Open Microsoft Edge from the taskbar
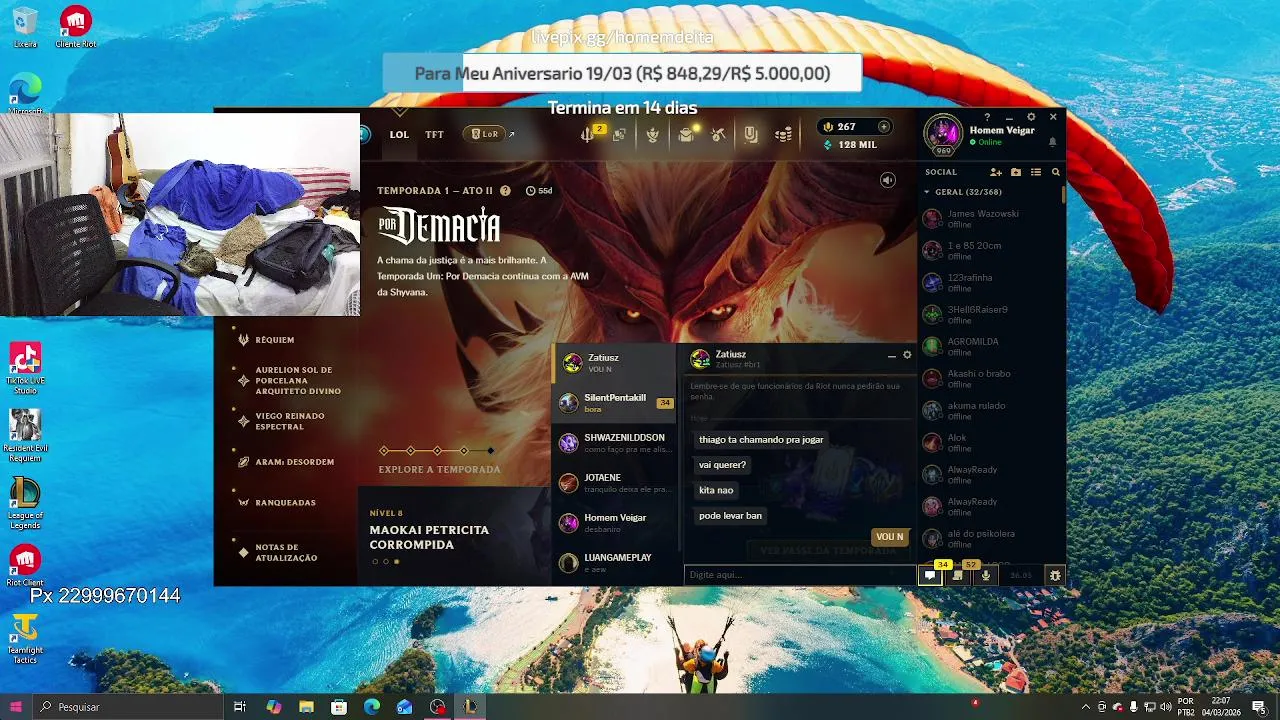The image size is (1280, 720). tap(371, 707)
